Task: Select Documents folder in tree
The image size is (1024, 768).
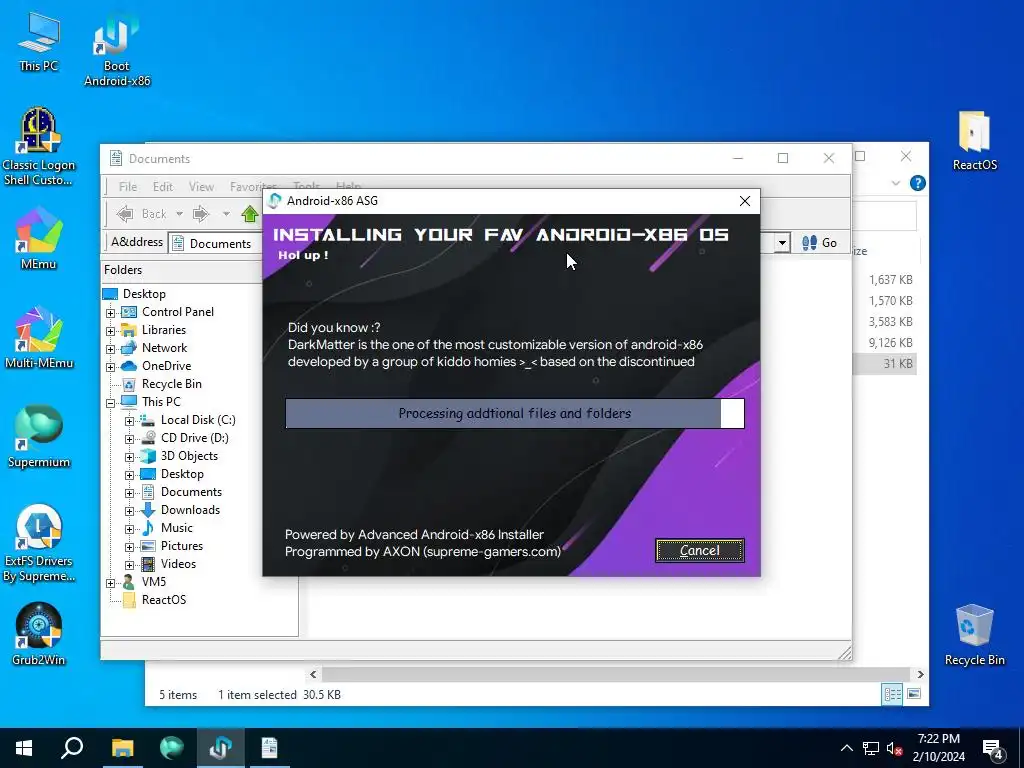Action: [191, 492]
